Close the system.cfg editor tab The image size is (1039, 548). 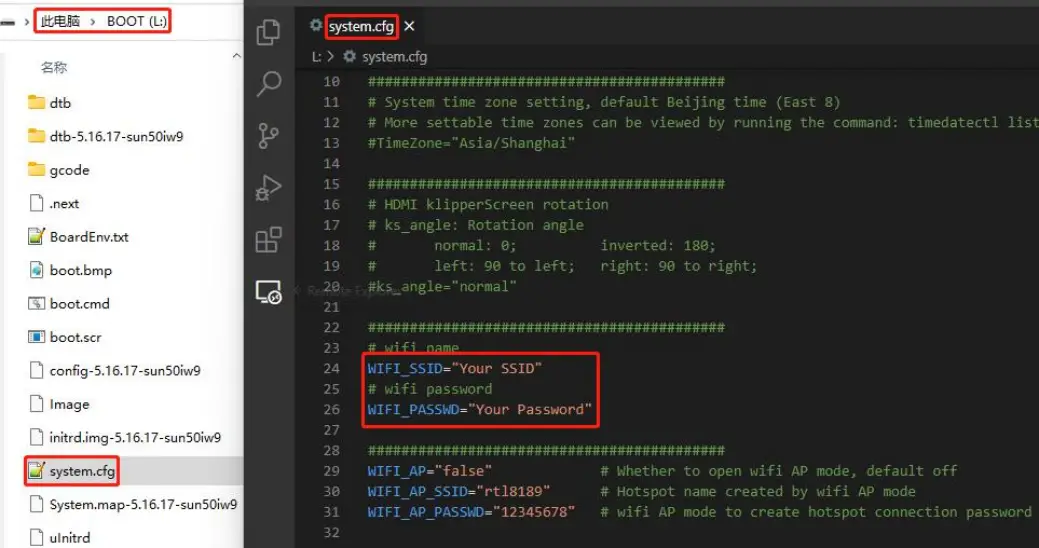(410, 26)
